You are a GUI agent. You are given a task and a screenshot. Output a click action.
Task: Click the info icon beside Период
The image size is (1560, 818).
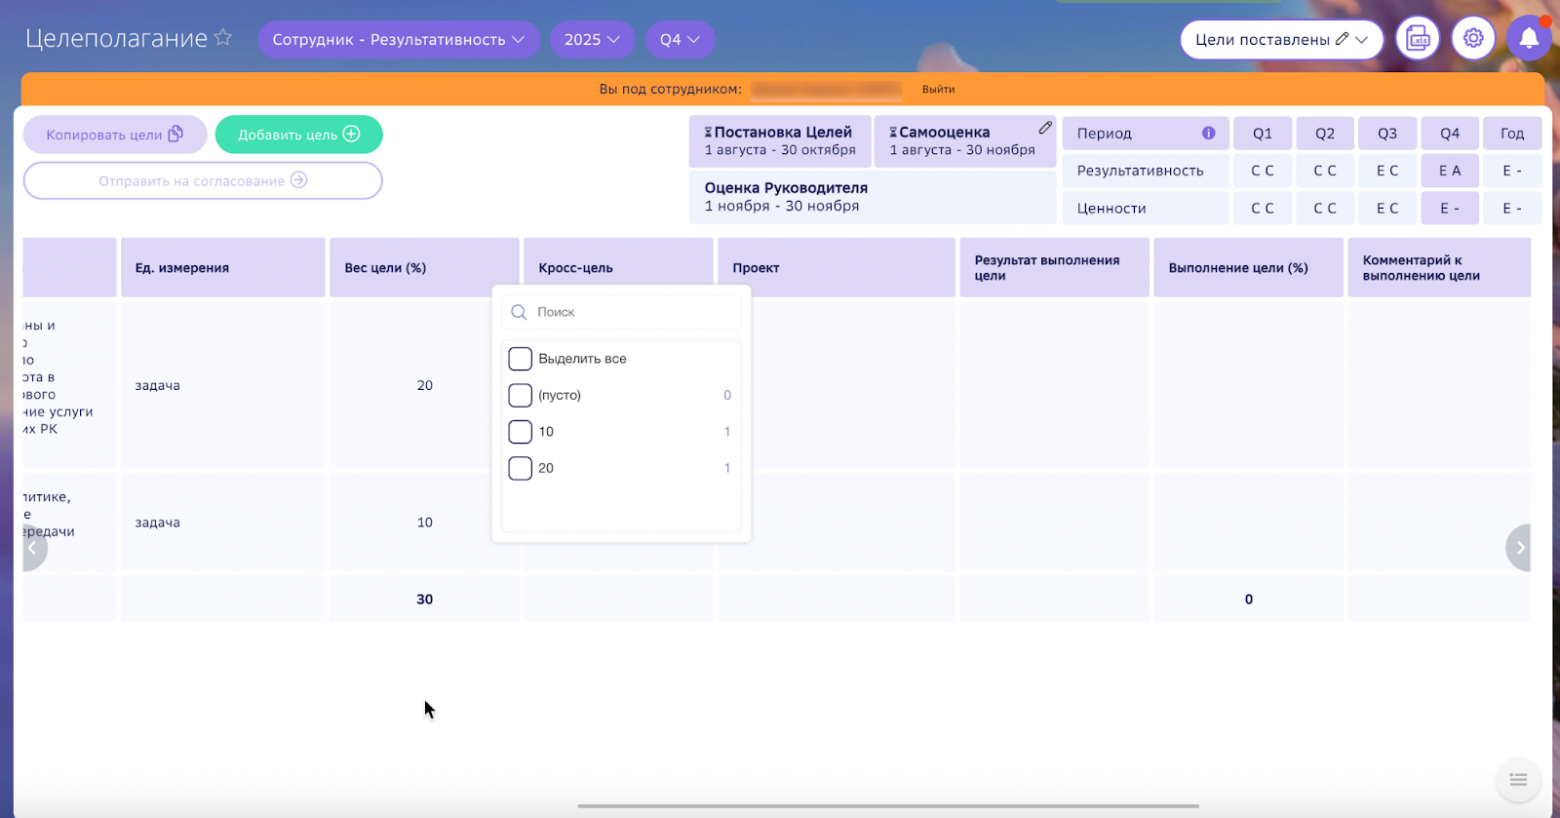coord(1208,133)
